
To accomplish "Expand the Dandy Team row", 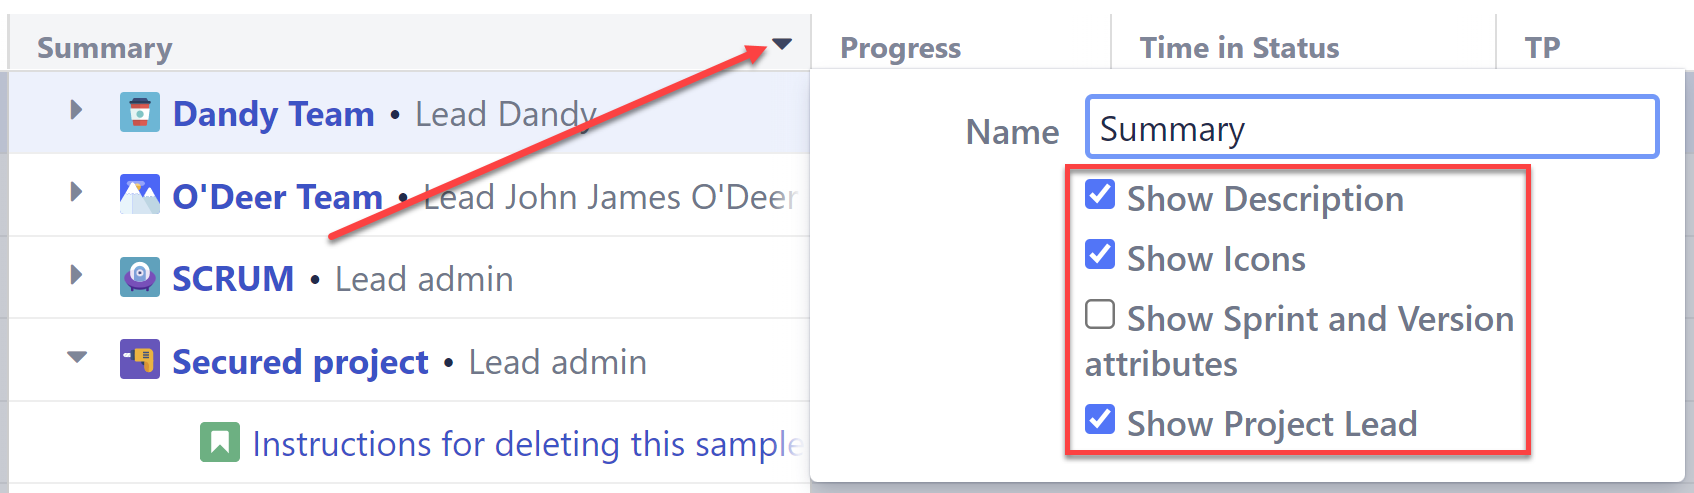I will [77, 110].
